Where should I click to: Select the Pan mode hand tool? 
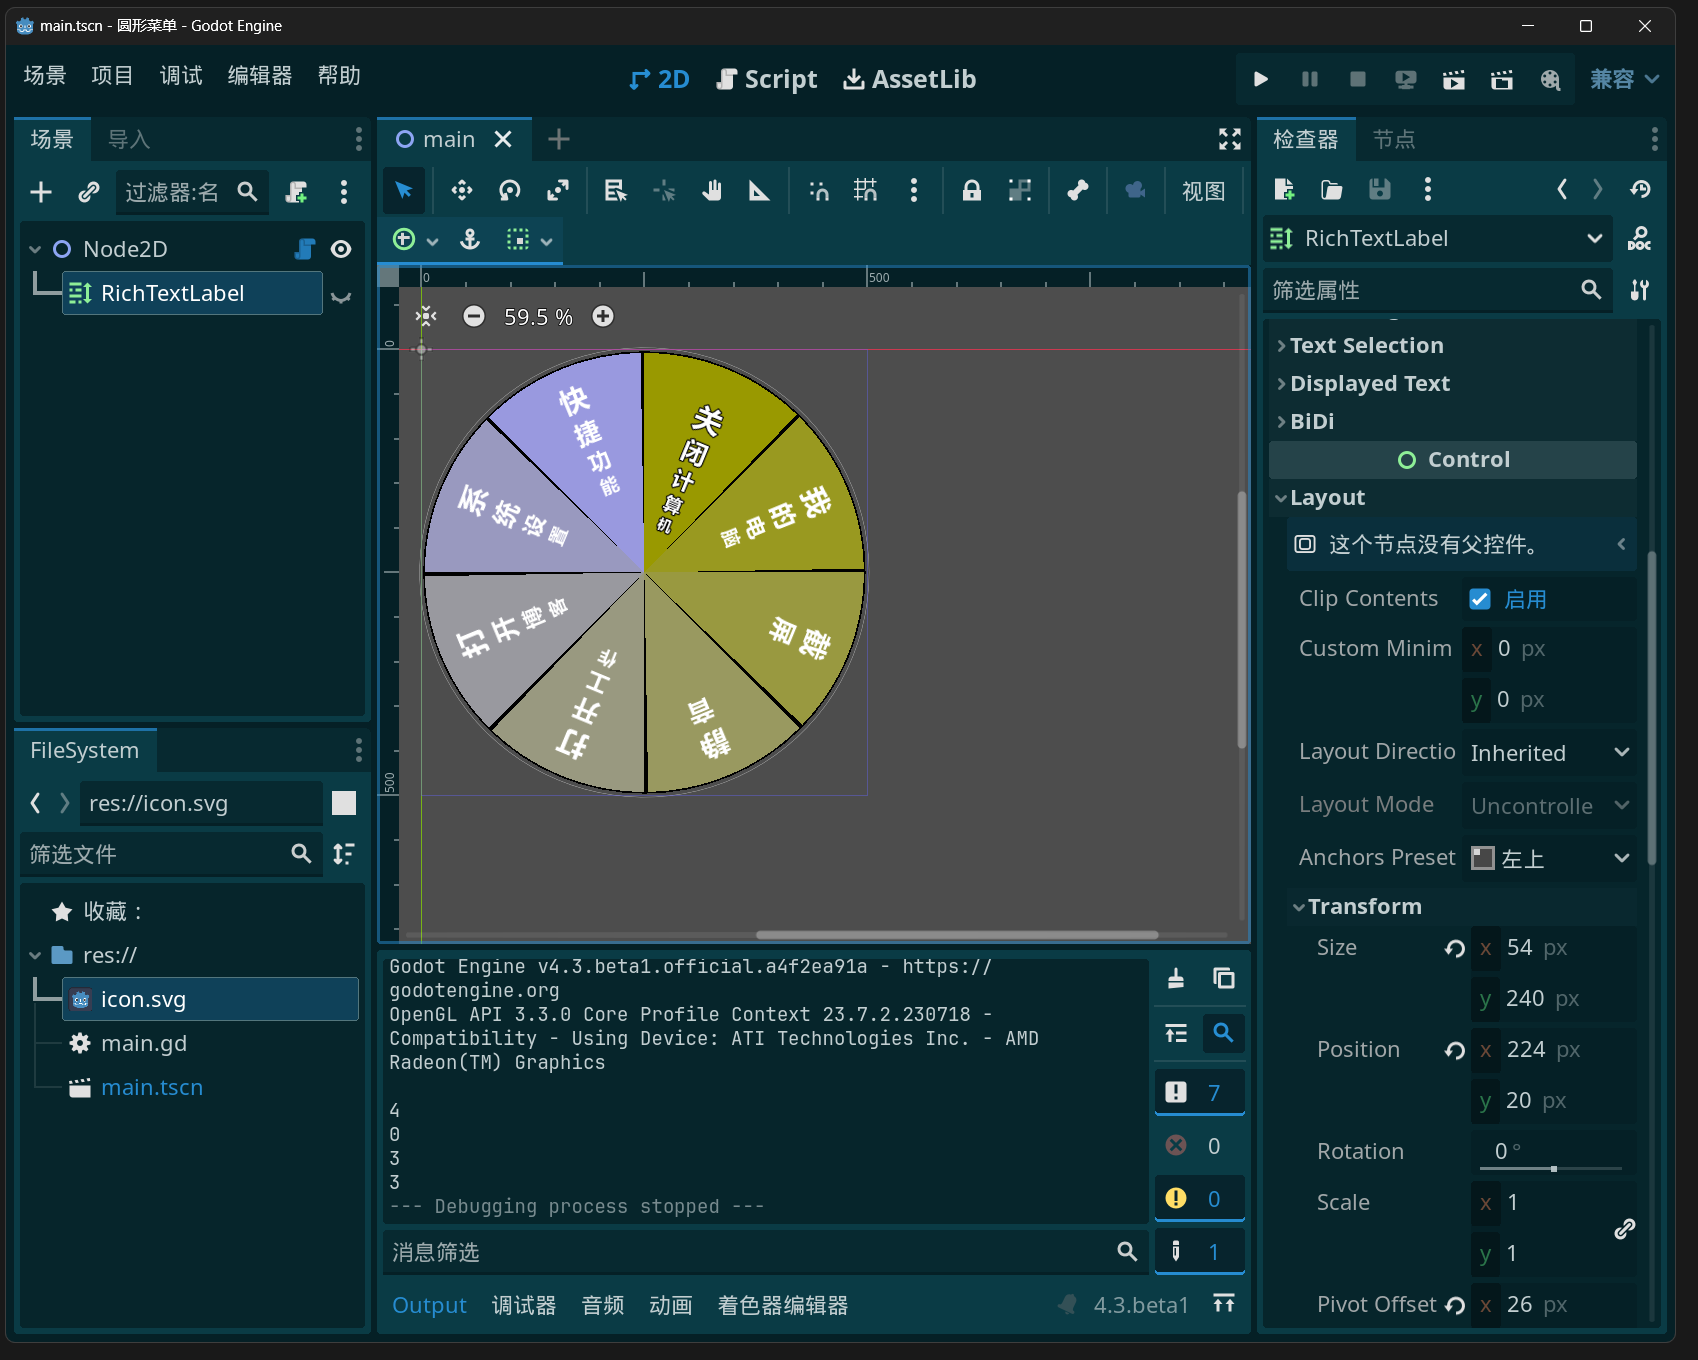(x=712, y=191)
